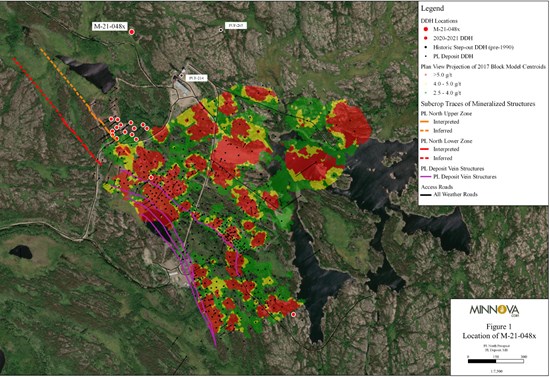Select the large red dot beside M-21-048x in legend
550x377 pixels.
click(x=426, y=29)
